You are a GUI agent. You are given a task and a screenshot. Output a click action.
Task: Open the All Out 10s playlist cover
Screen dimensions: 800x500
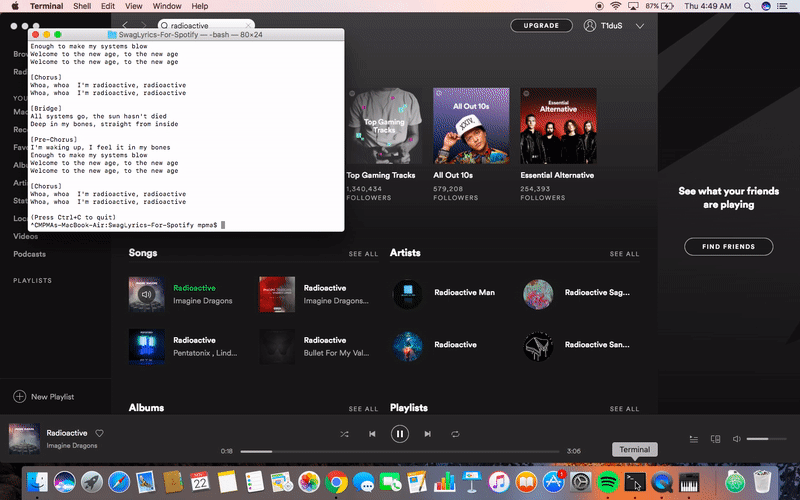[471, 126]
